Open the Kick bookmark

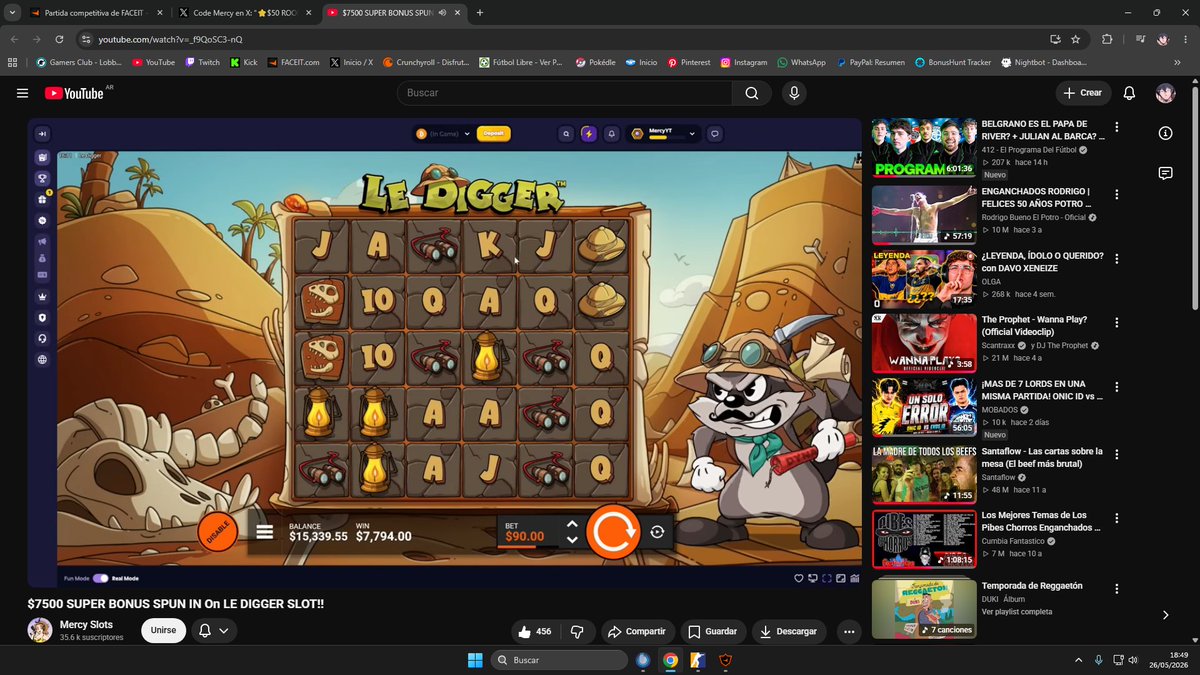pyautogui.click(x=243, y=62)
